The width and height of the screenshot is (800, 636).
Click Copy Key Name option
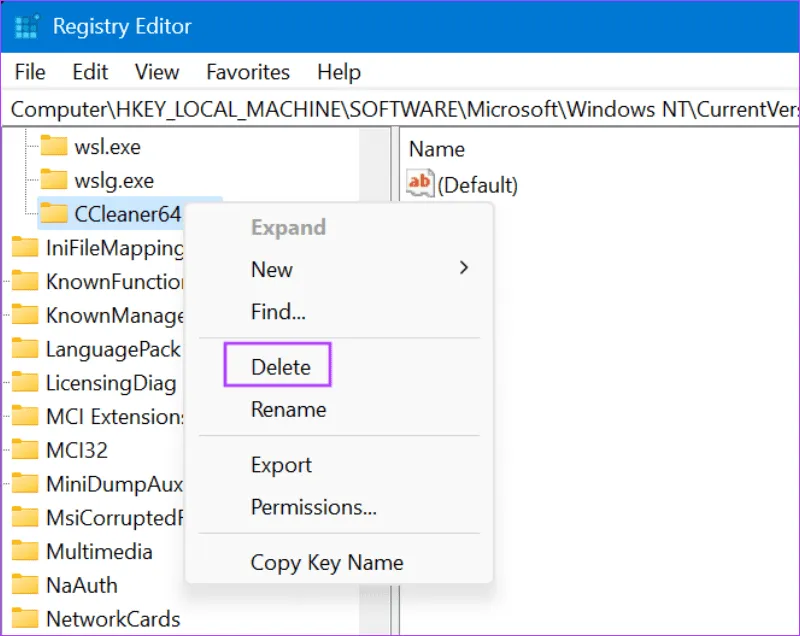coord(326,563)
